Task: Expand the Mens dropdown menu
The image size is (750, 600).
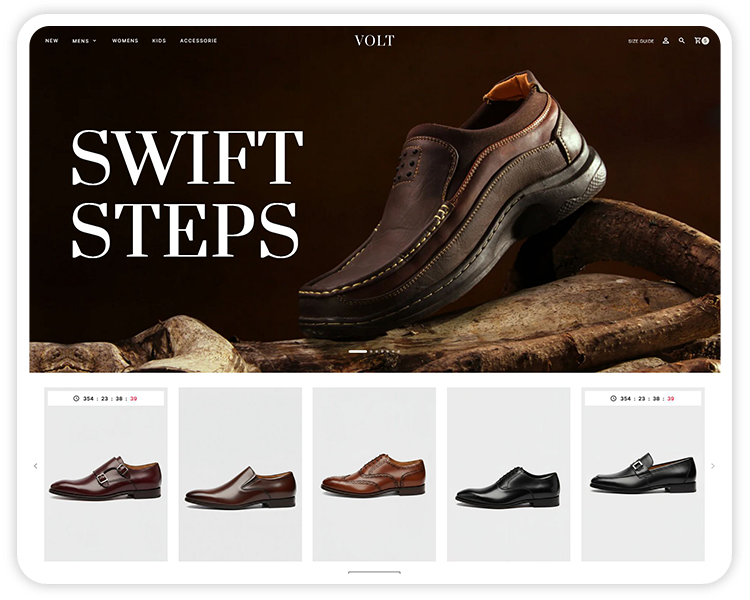Action: pos(84,41)
